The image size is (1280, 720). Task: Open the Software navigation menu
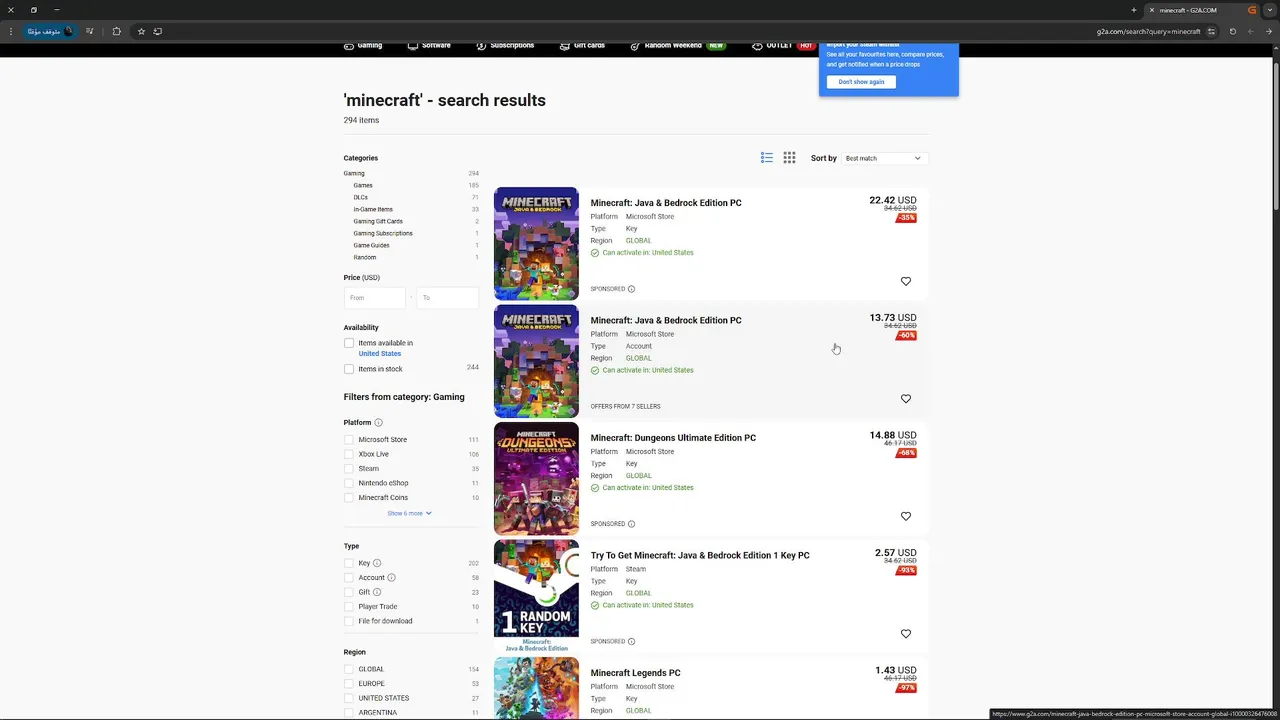429,46
